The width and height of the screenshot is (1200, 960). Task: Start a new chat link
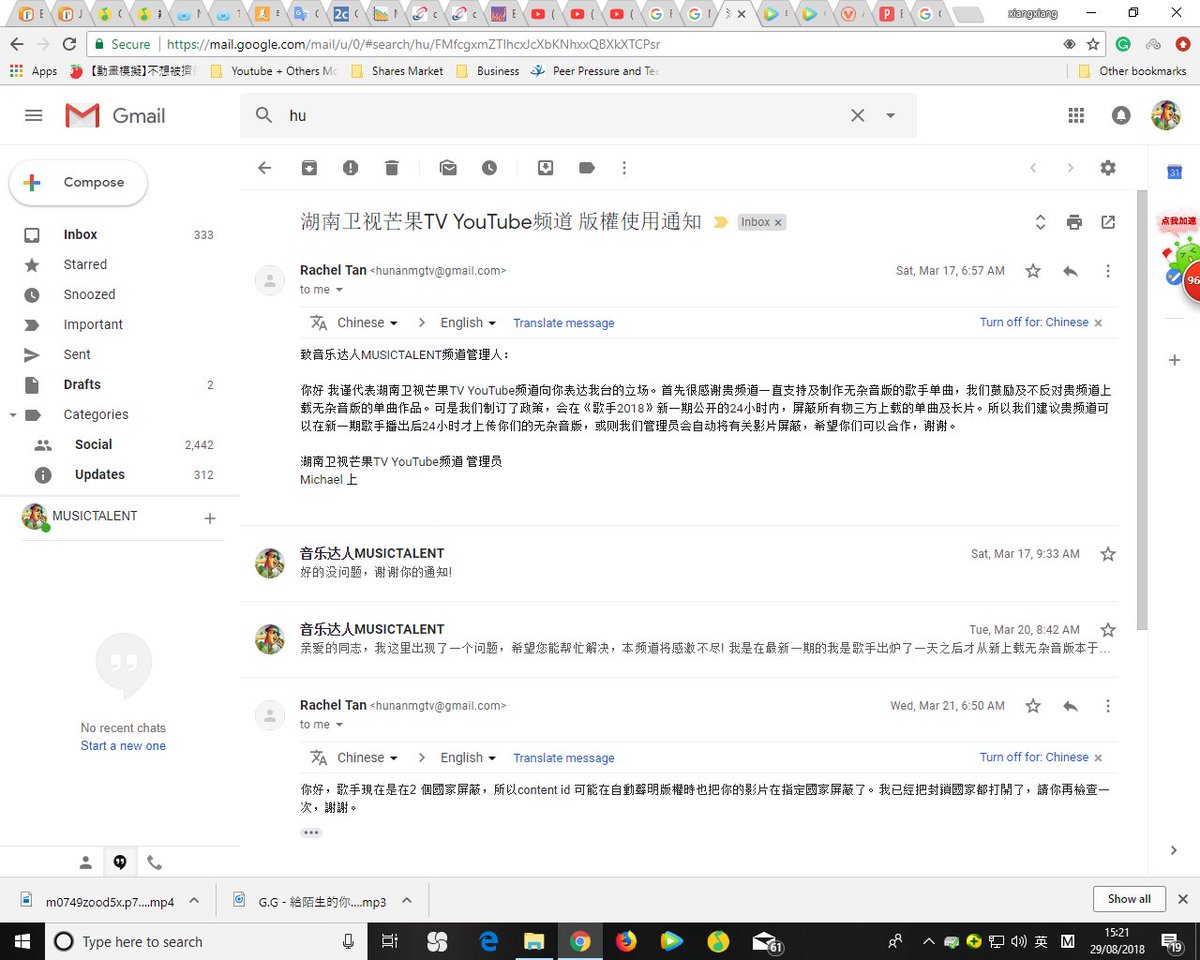pos(123,746)
